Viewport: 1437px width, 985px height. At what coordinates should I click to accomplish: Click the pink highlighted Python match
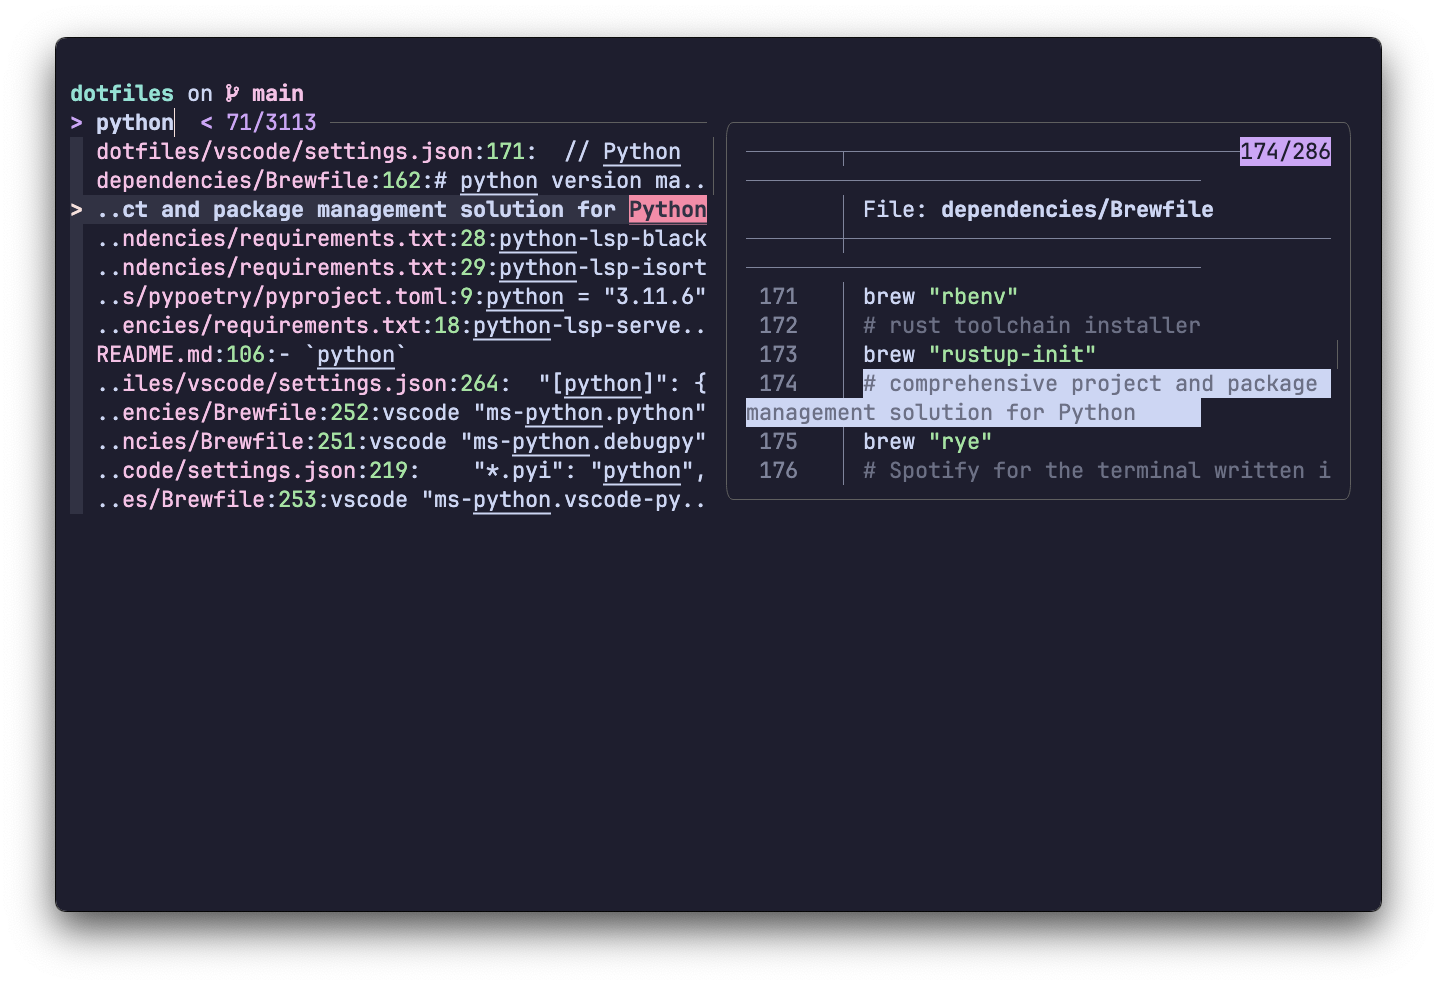tap(668, 209)
